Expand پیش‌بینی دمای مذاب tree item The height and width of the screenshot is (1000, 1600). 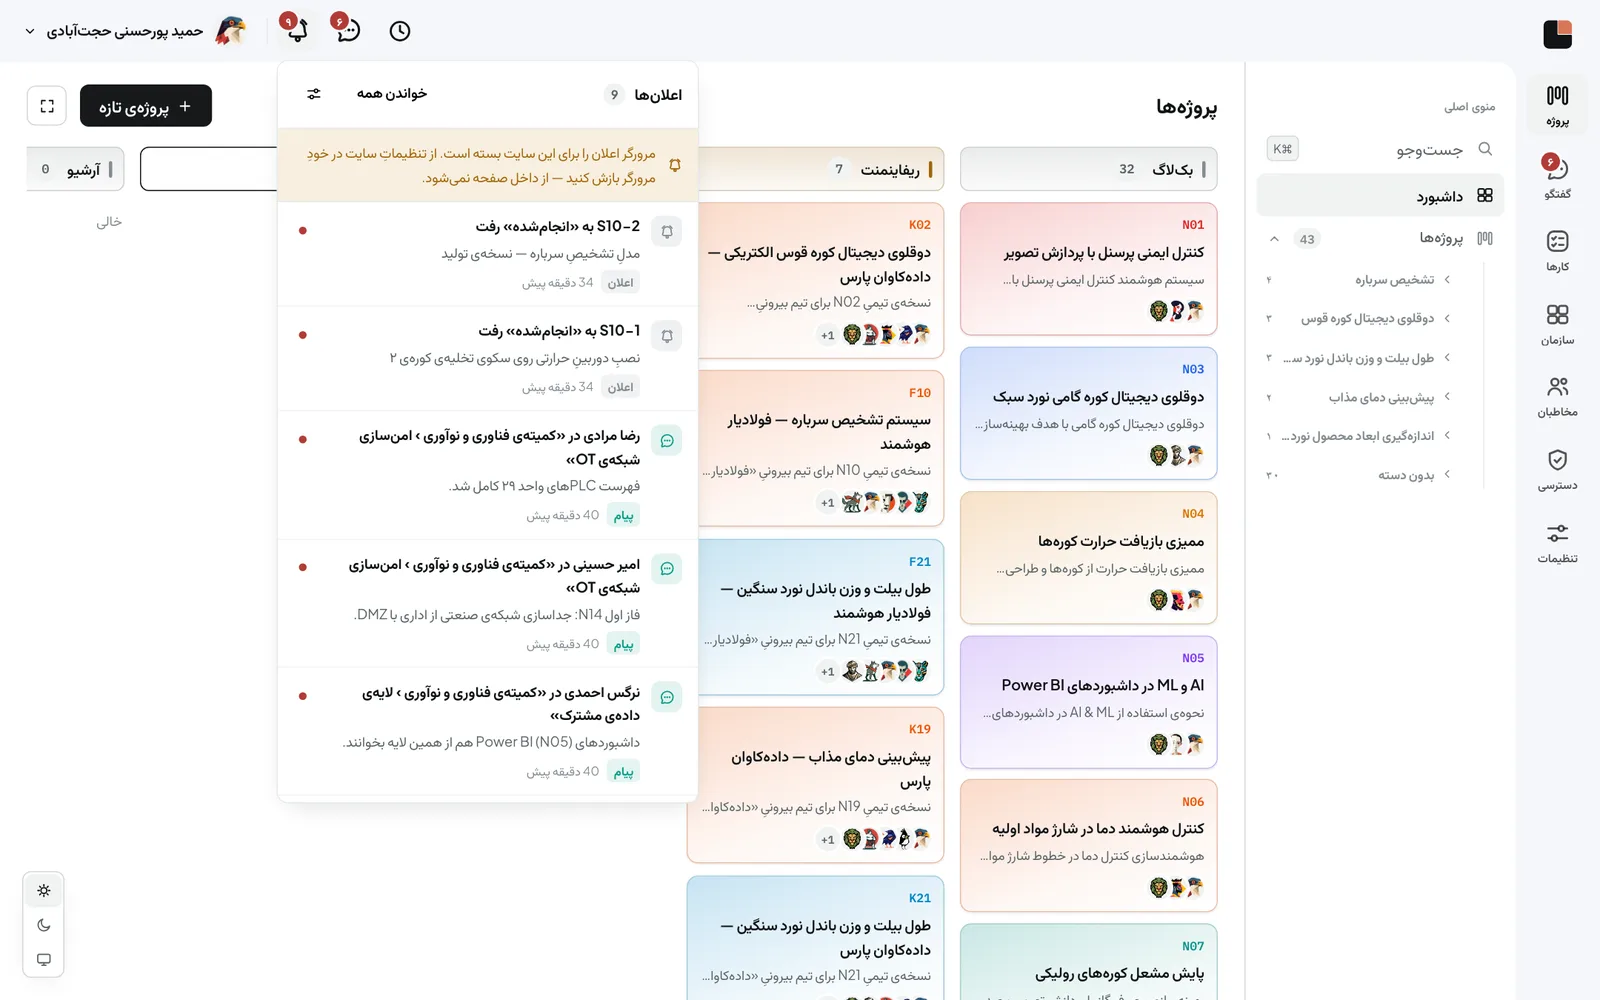click(x=1447, y=397)
